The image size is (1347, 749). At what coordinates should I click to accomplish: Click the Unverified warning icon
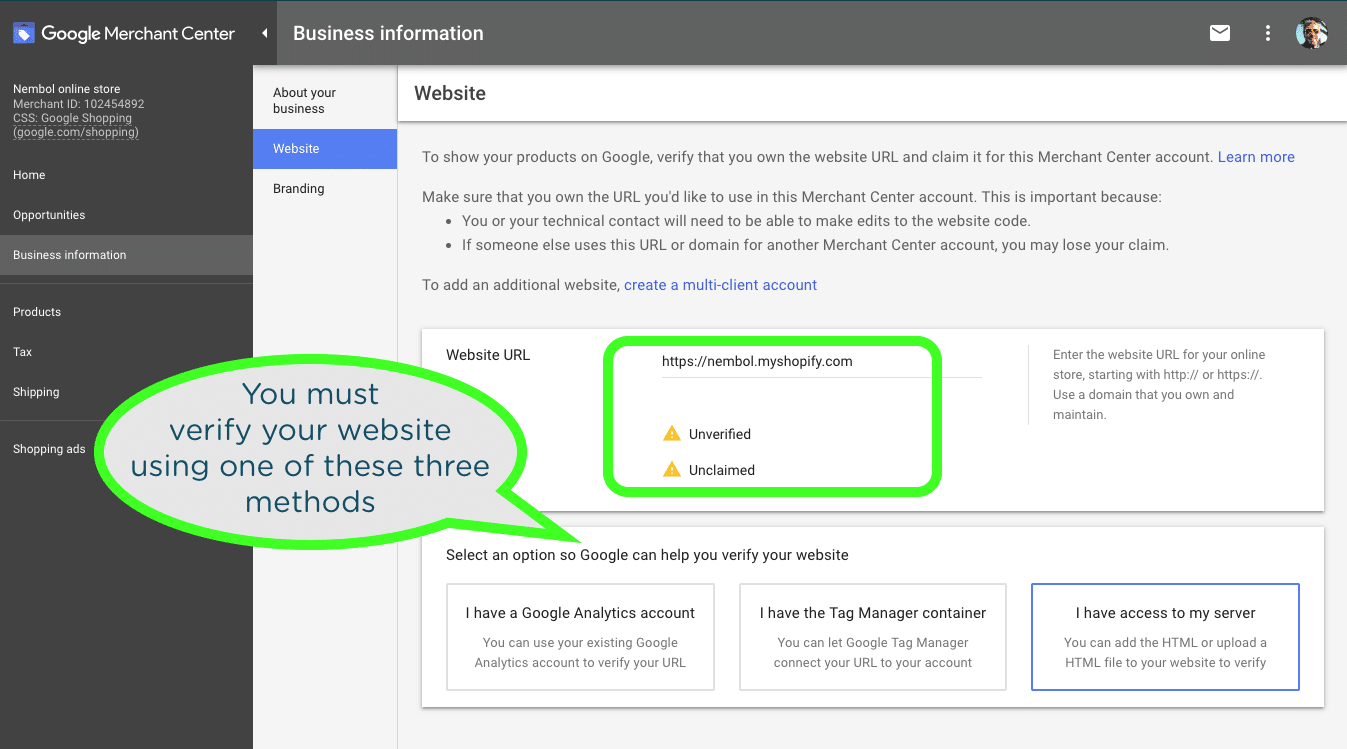[672, 434]
